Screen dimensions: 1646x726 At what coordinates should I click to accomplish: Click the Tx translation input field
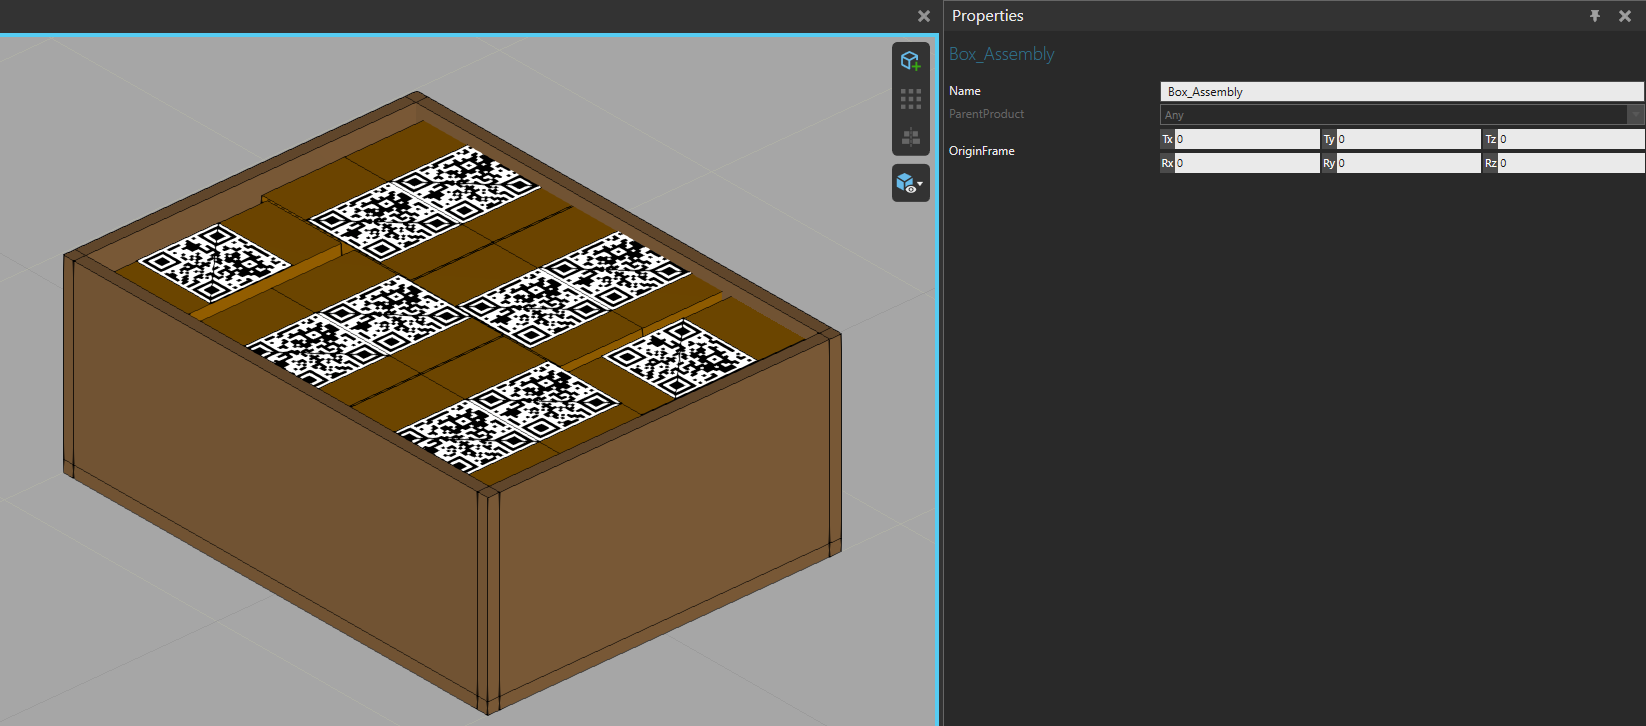tap(1246, 139)
